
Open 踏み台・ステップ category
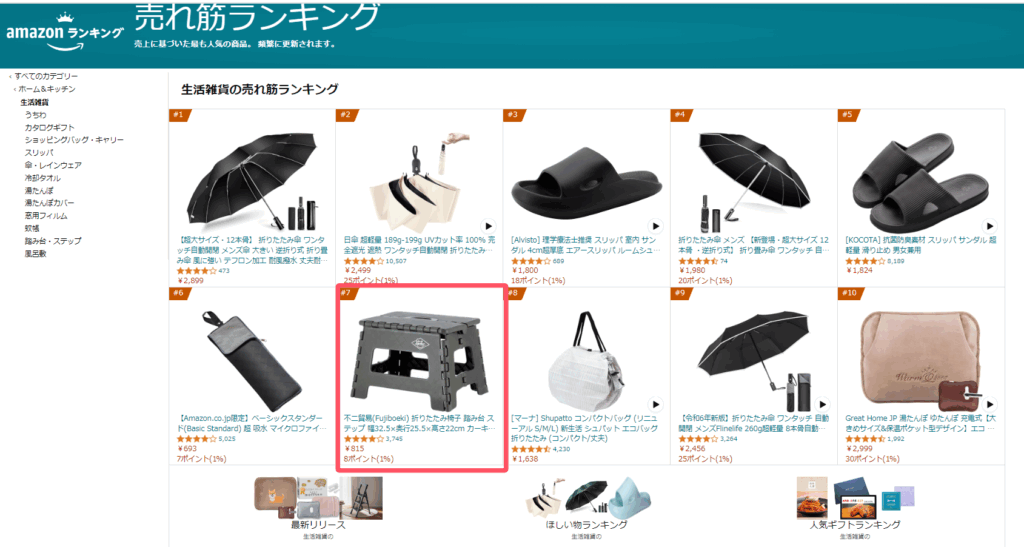click(53, 241)
